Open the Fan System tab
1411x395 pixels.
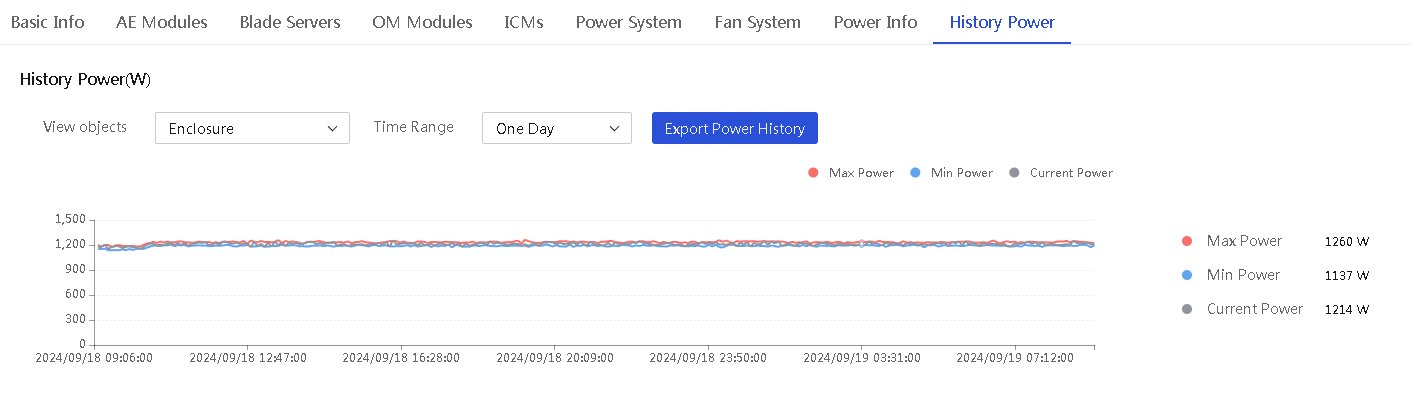(758, 22)
